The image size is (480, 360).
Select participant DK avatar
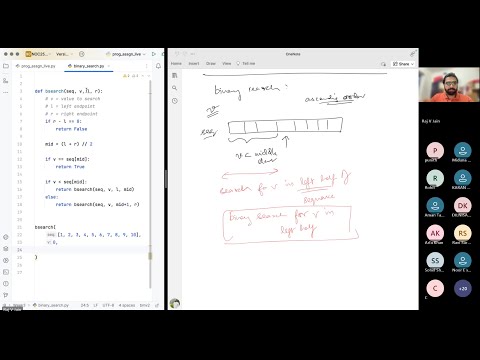(x=463, y=206)
